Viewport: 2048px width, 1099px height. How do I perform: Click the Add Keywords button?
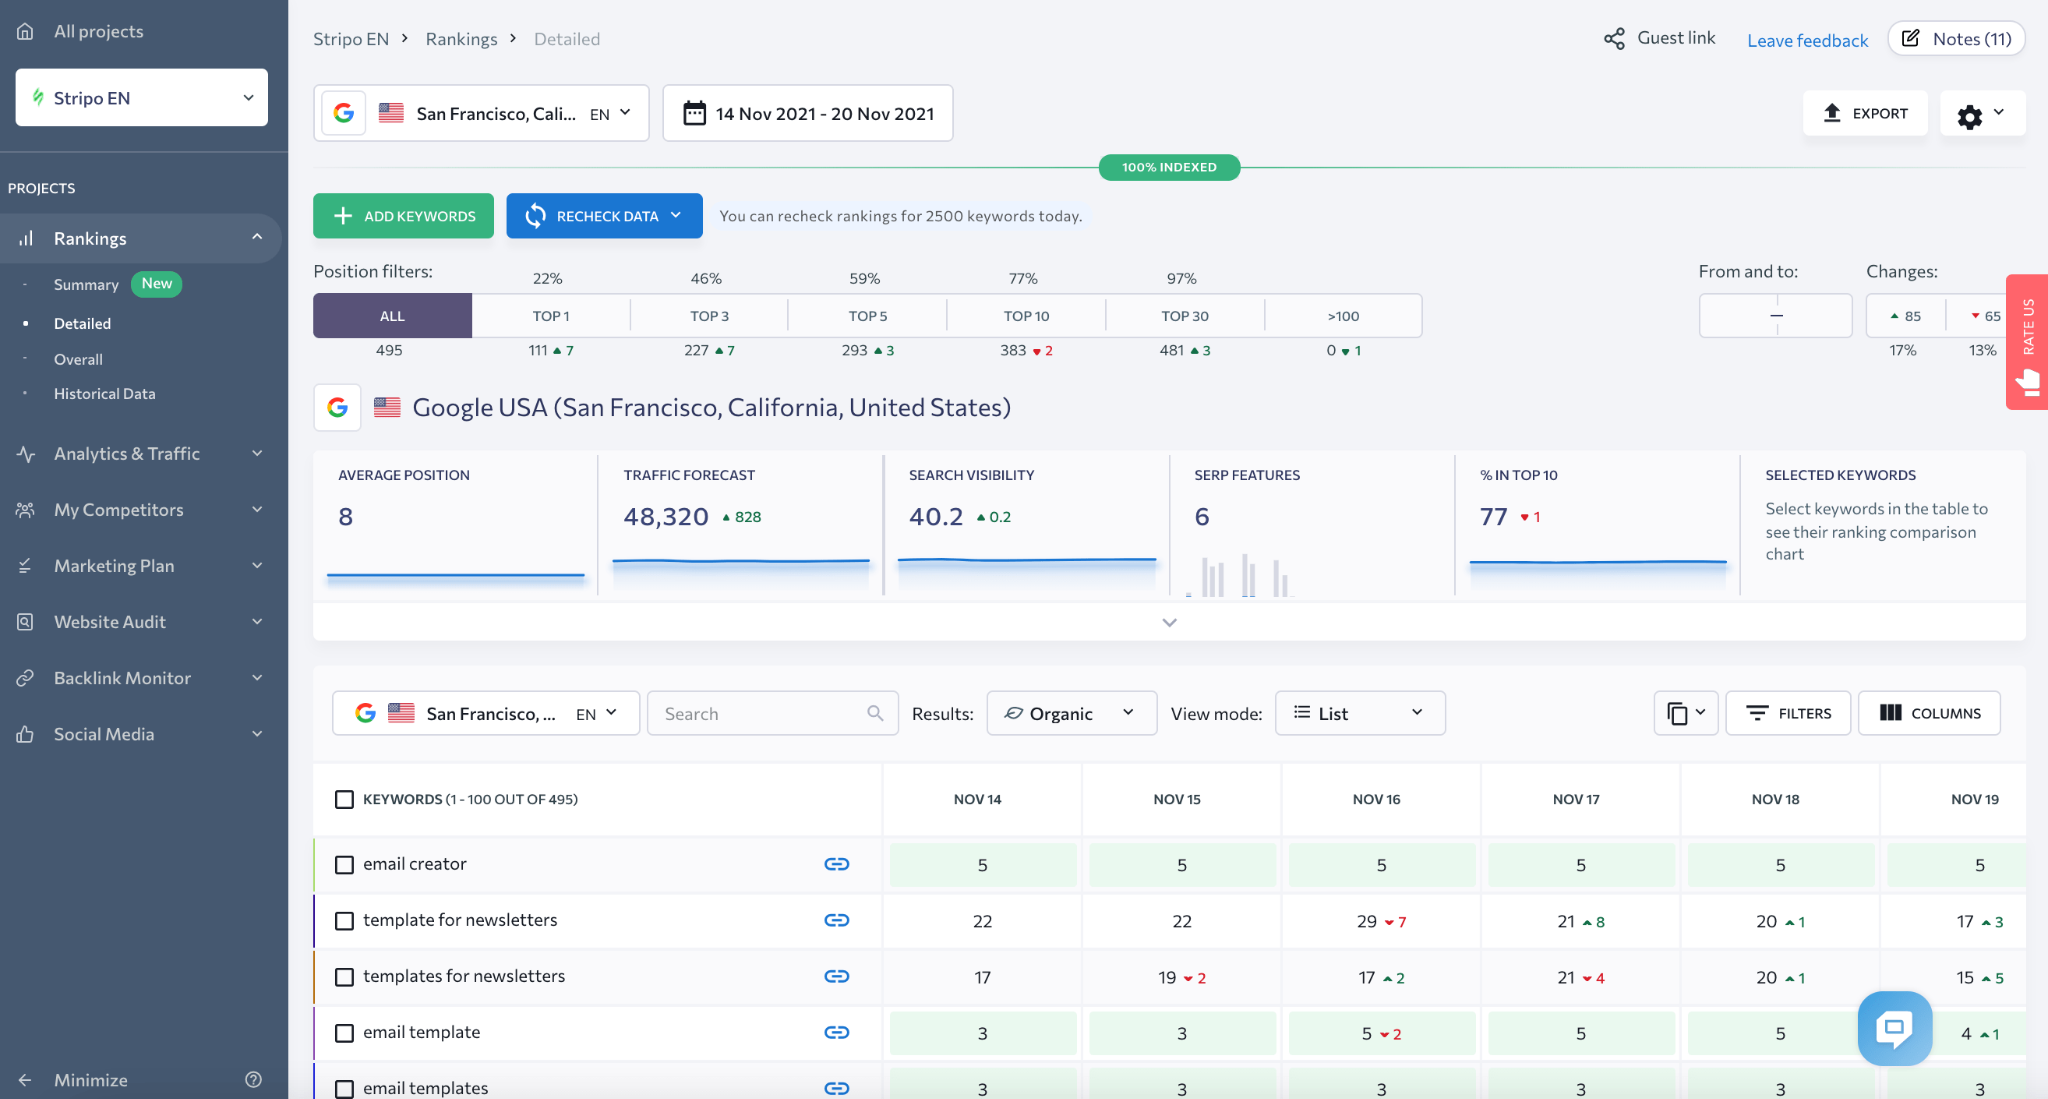(x=403, y=215)
